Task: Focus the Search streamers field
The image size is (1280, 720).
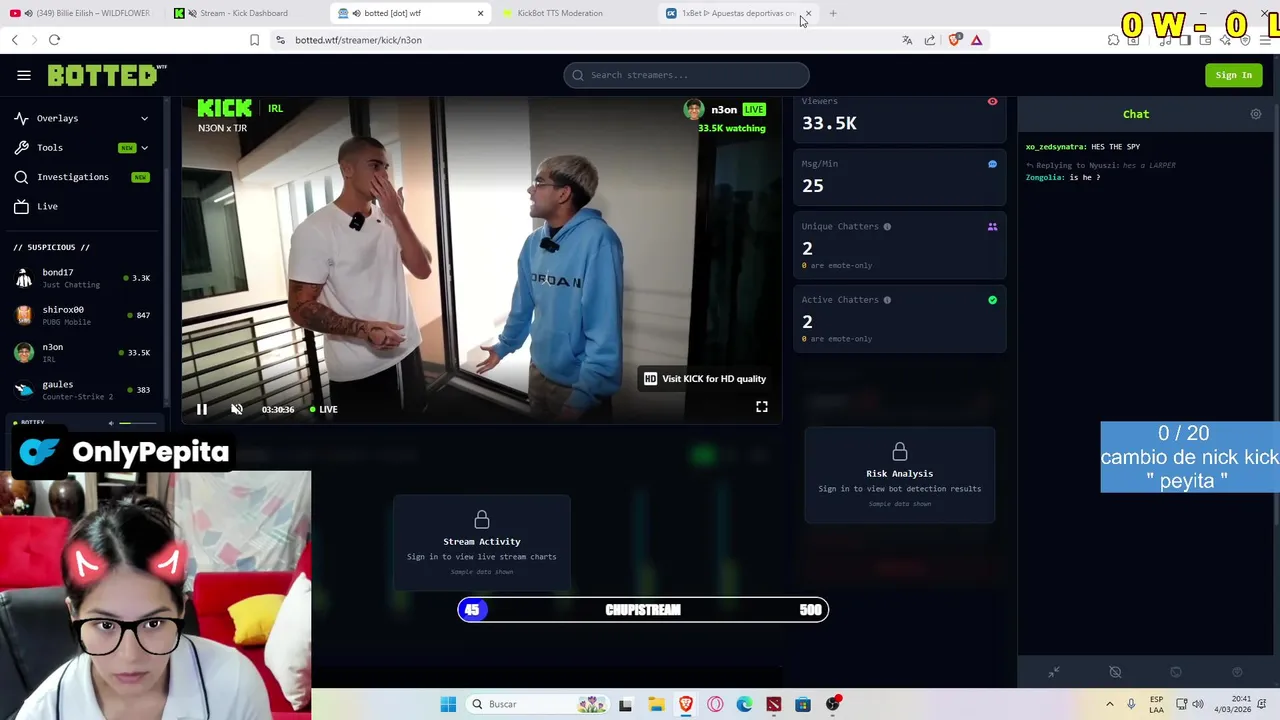Action: [686, 75]
